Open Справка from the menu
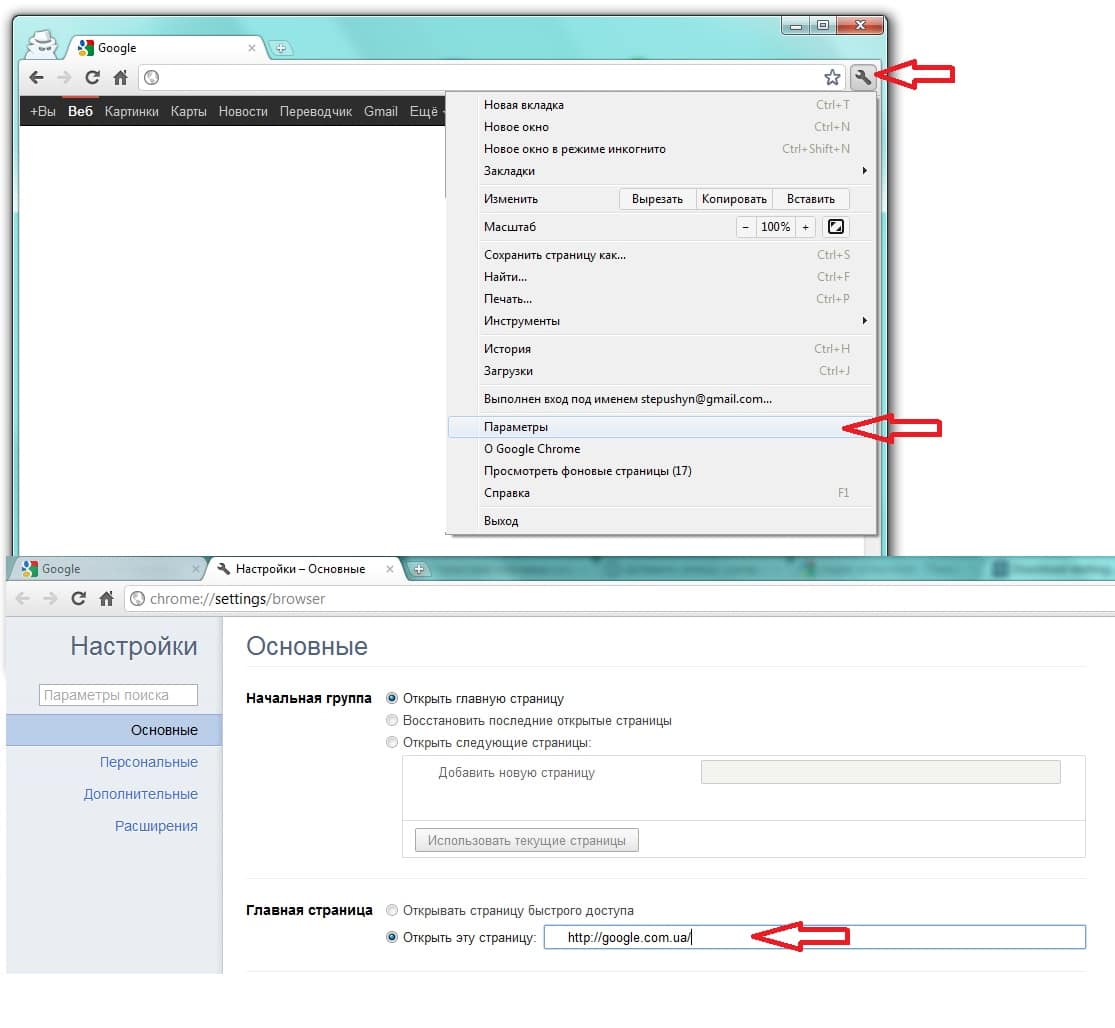The width and height of the screenshot is (1115, 1028). coord(661,493)
